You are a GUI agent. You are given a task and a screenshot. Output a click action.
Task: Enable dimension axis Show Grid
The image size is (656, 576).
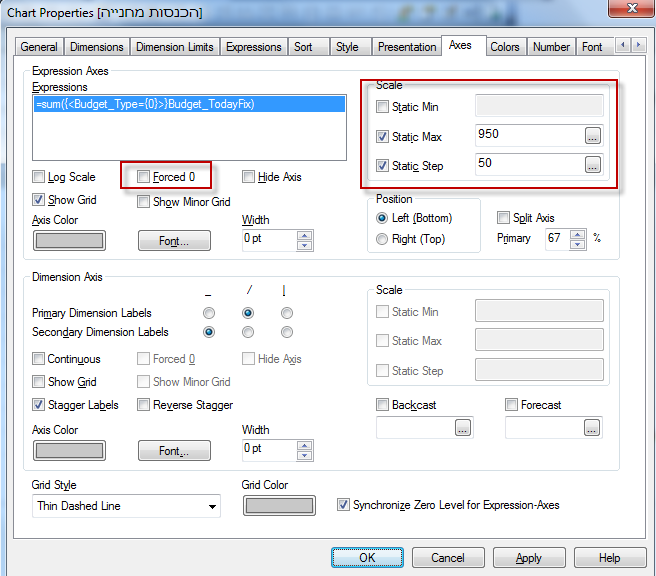pos(38,382)
